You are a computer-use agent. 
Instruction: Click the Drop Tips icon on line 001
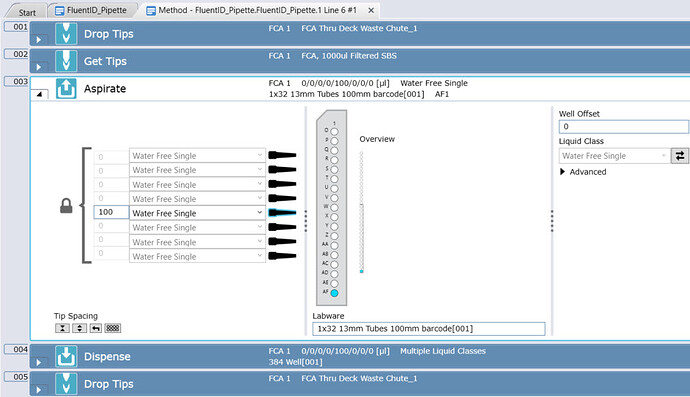pyautogui.click(x=66, y=33)
